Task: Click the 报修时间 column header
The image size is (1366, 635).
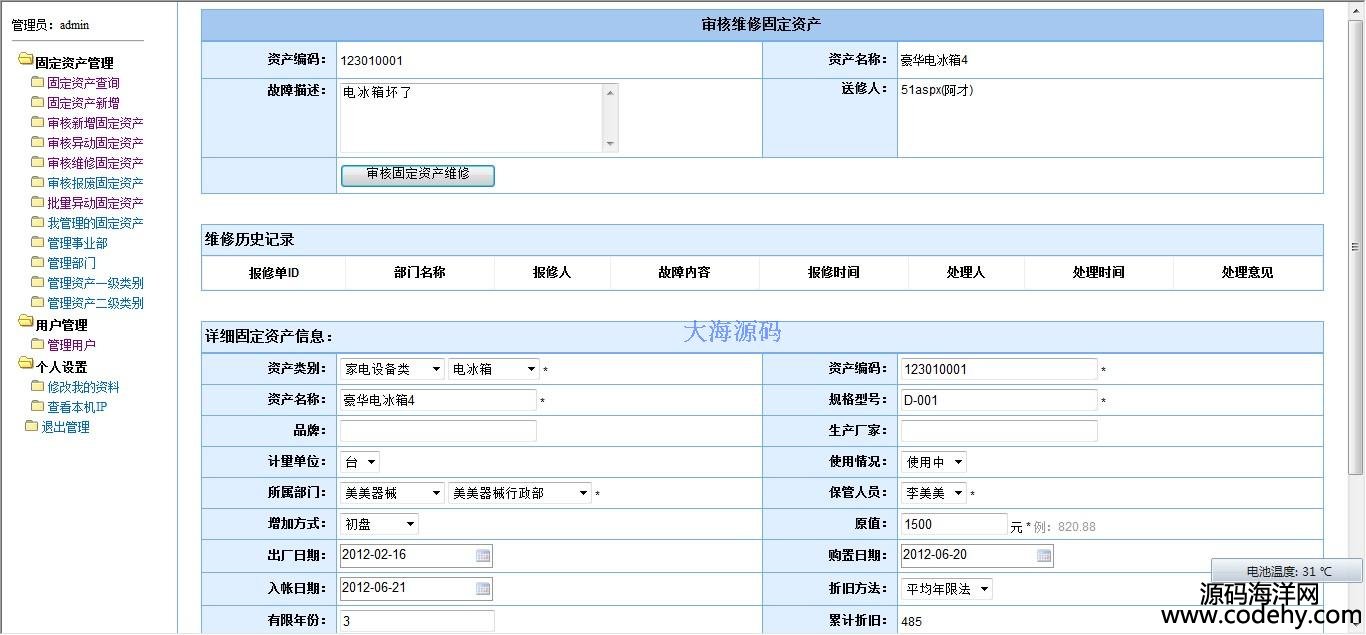Action: coord(834,272)
